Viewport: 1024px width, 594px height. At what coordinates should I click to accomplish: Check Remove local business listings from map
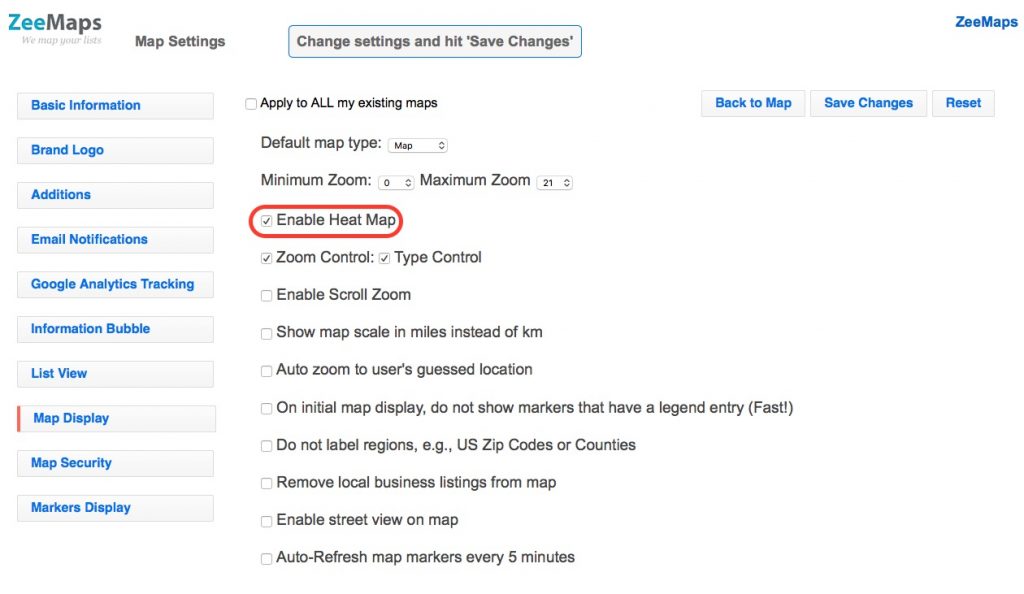click(266, 484)
